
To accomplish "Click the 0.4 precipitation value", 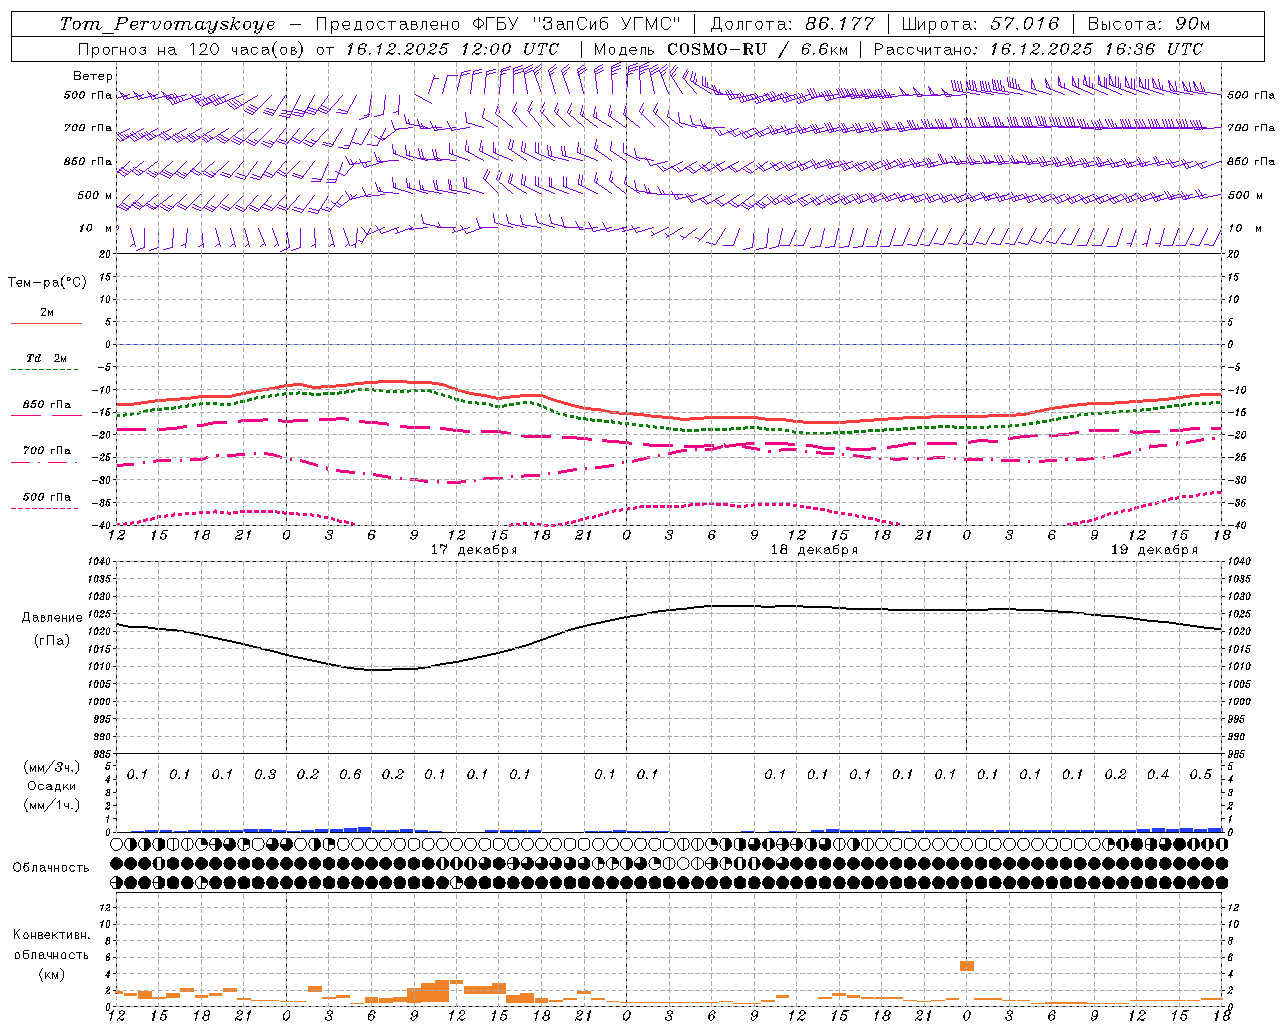I will (1158, 774).
